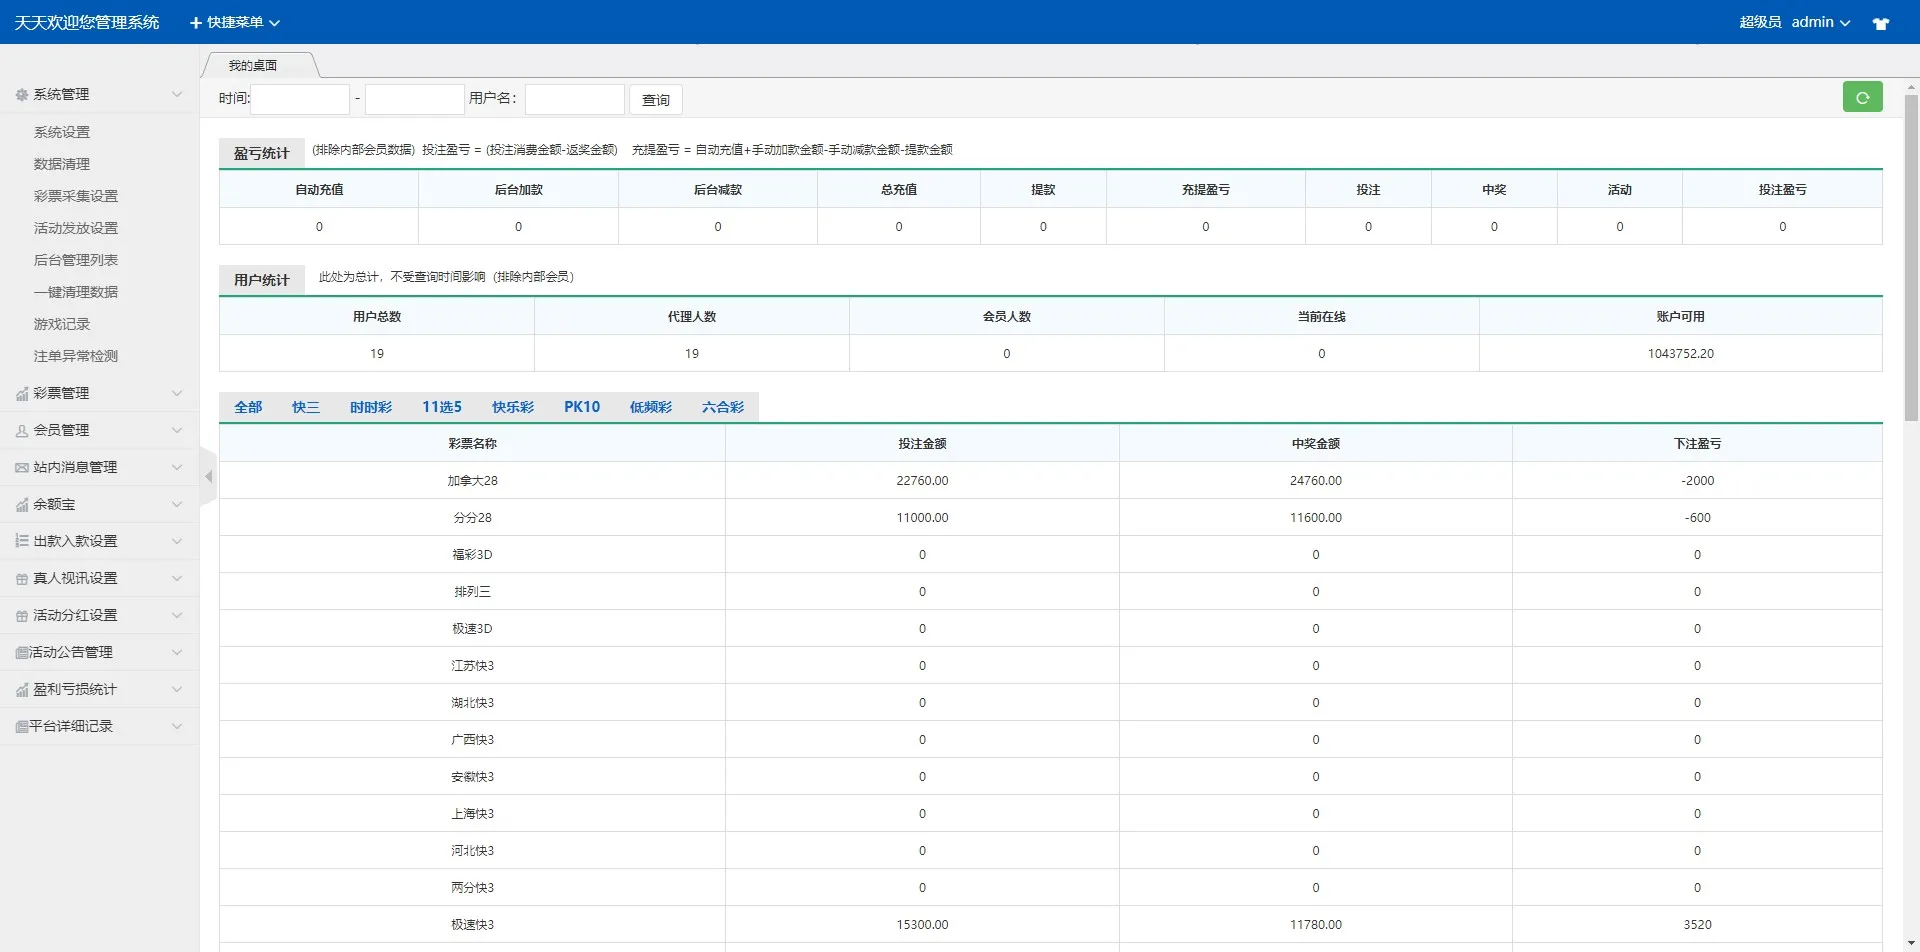The width and height of the screenshot is (1920, 952).
Task: Select the 真人视讯设置 icon in sidebar
Action: coord(20,578)
